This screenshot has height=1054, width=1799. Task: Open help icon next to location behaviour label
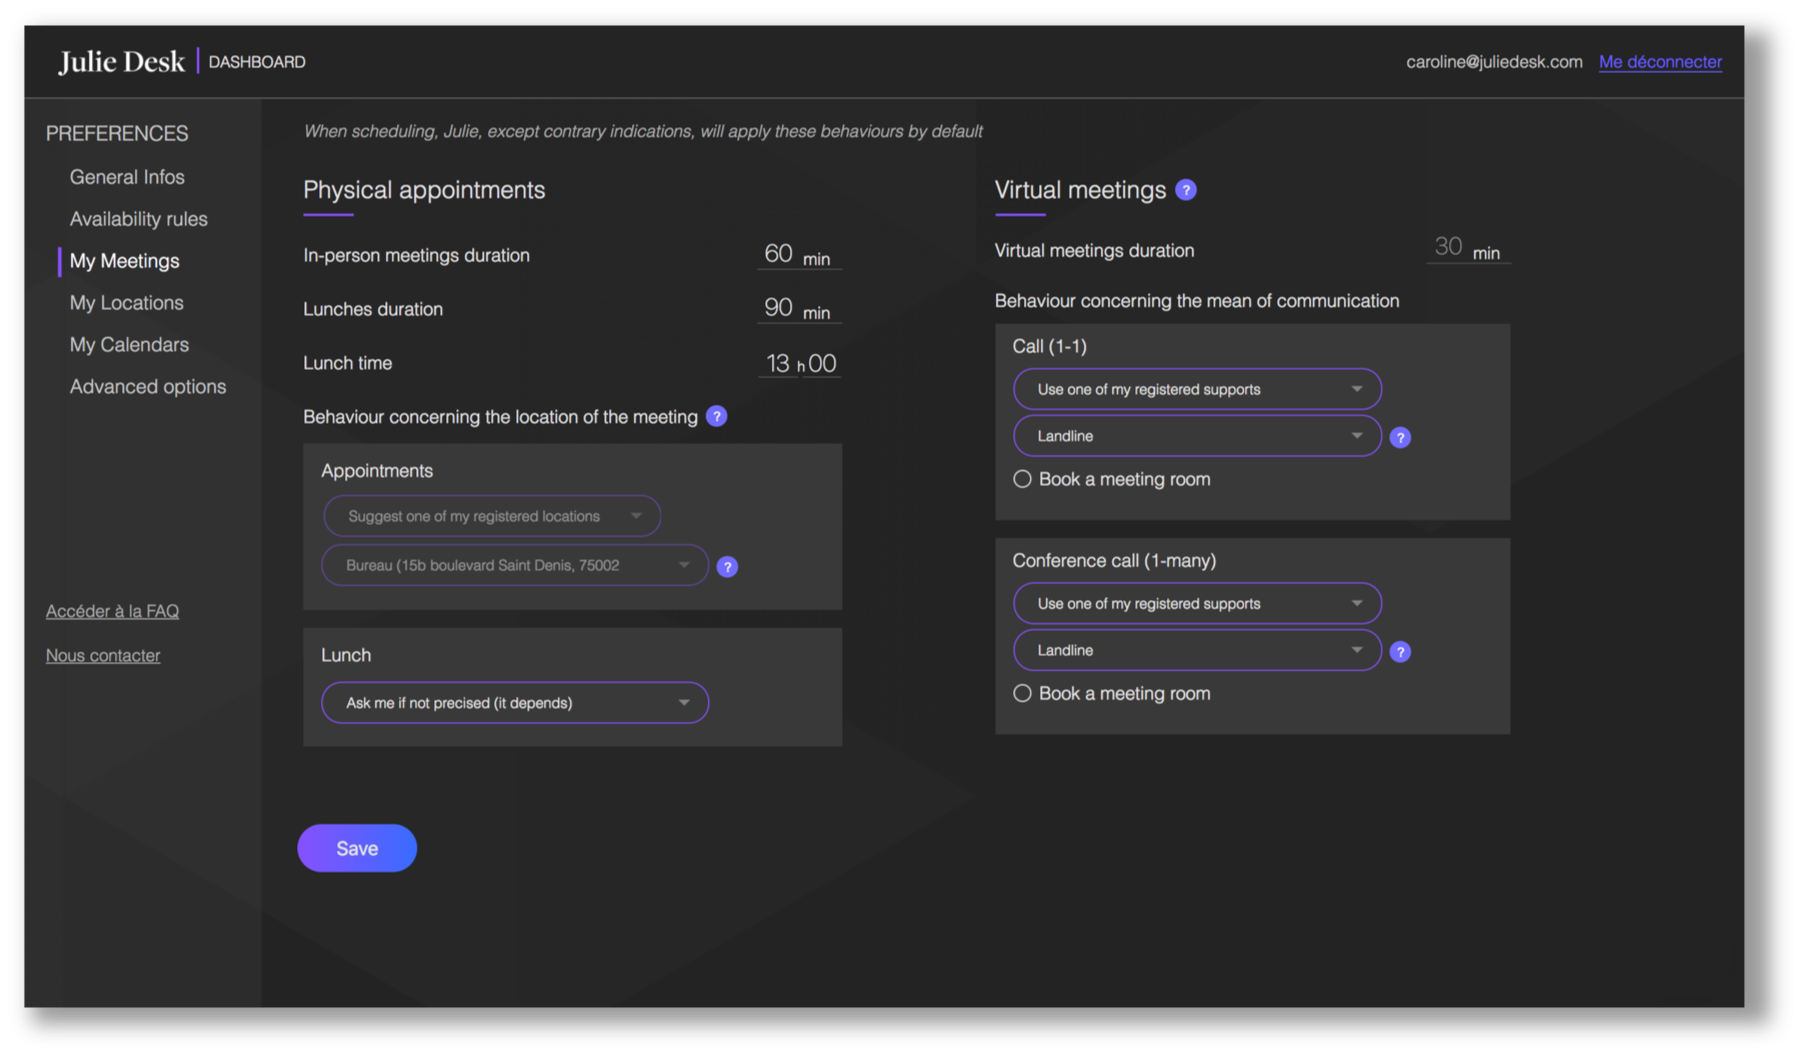click(717, 416)
